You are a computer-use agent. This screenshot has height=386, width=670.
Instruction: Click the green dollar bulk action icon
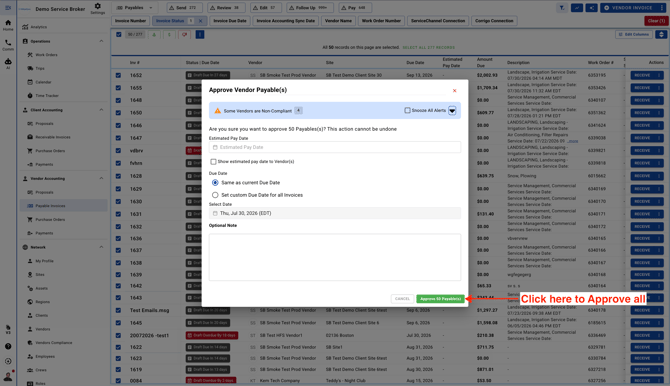tap(169, 35)
